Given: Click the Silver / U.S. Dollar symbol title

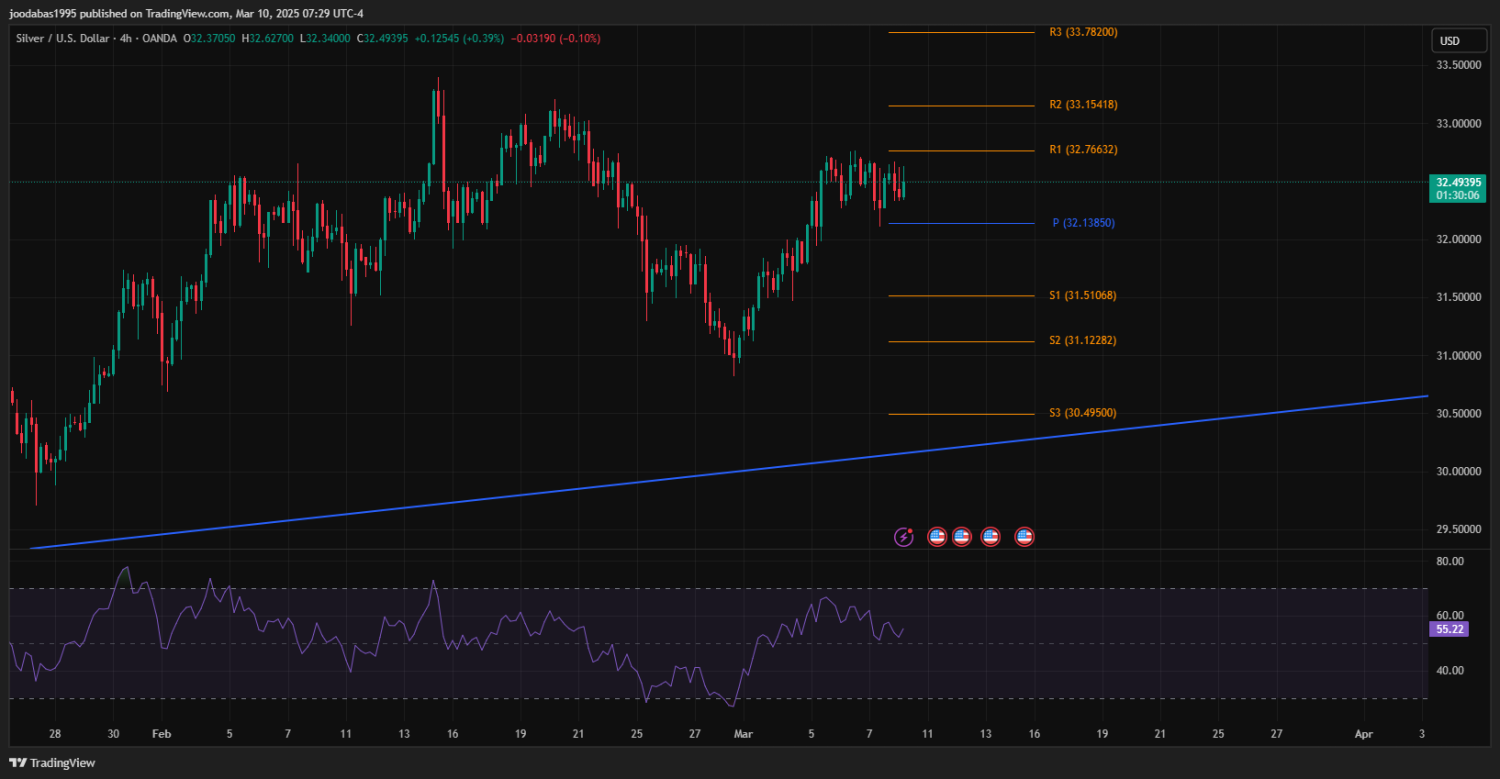Looking at the screenshot, I should [62, 38].
